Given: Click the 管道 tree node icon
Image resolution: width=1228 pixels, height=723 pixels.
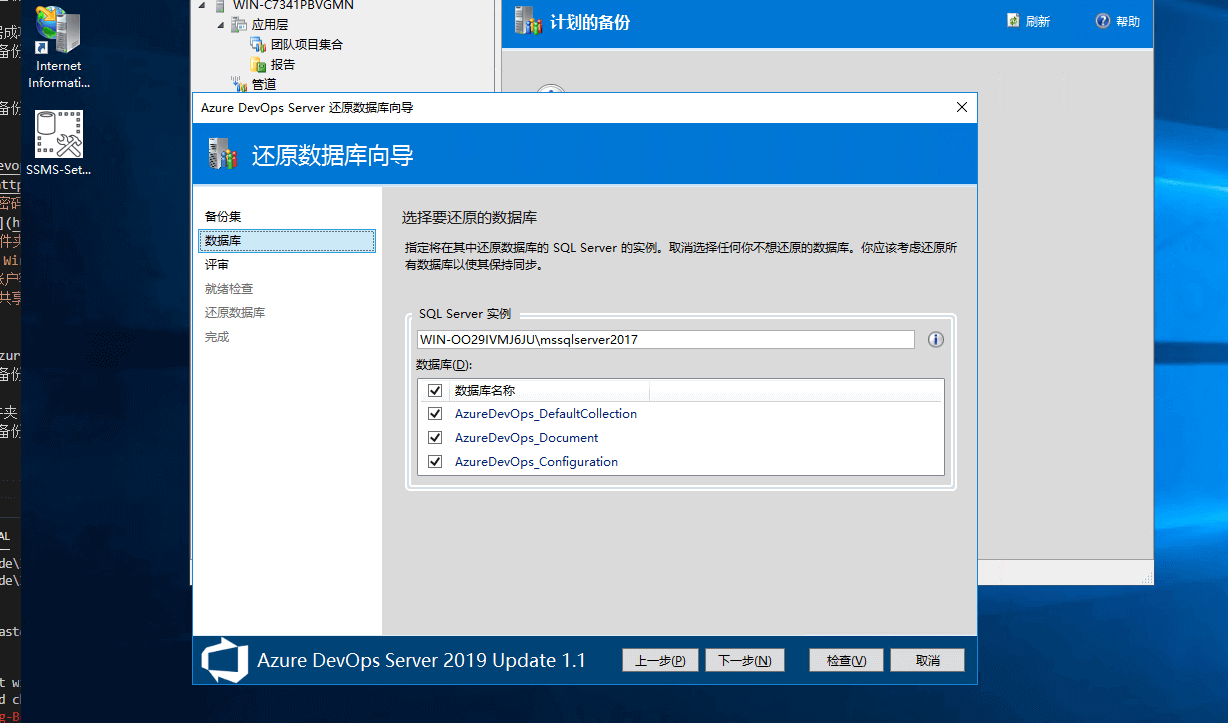Looking at the screenshot, I should pyautogui.click(x=240, y=85).
